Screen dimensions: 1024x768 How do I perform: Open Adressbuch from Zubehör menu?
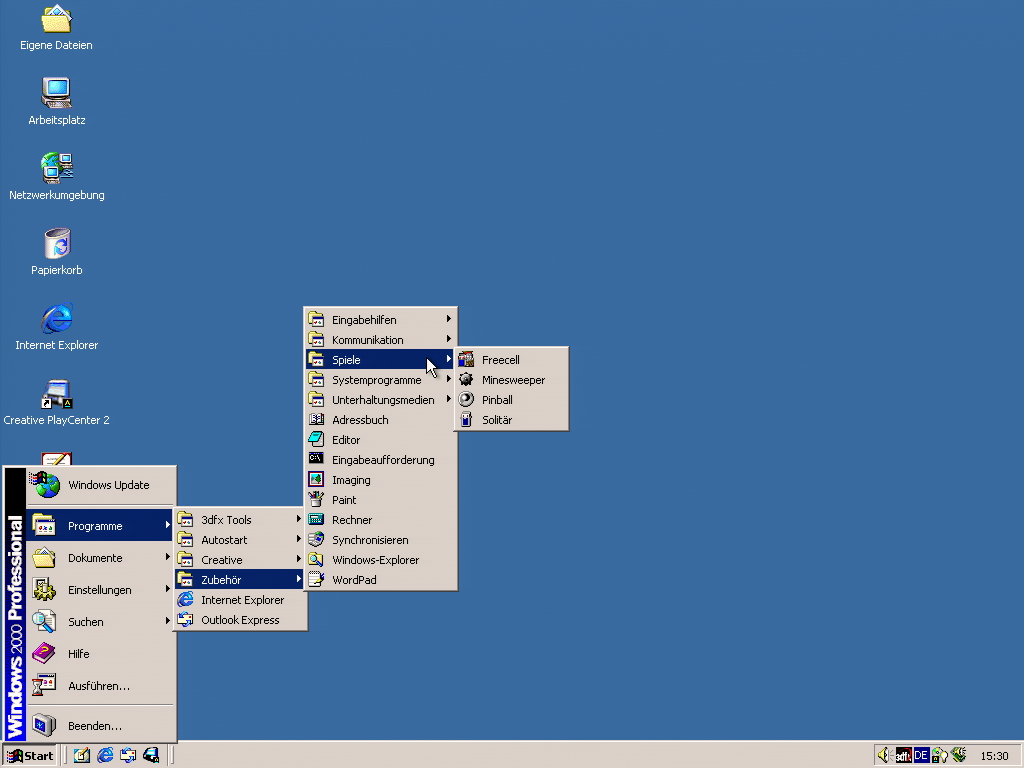pyautogui.click(x=381, y=420)
